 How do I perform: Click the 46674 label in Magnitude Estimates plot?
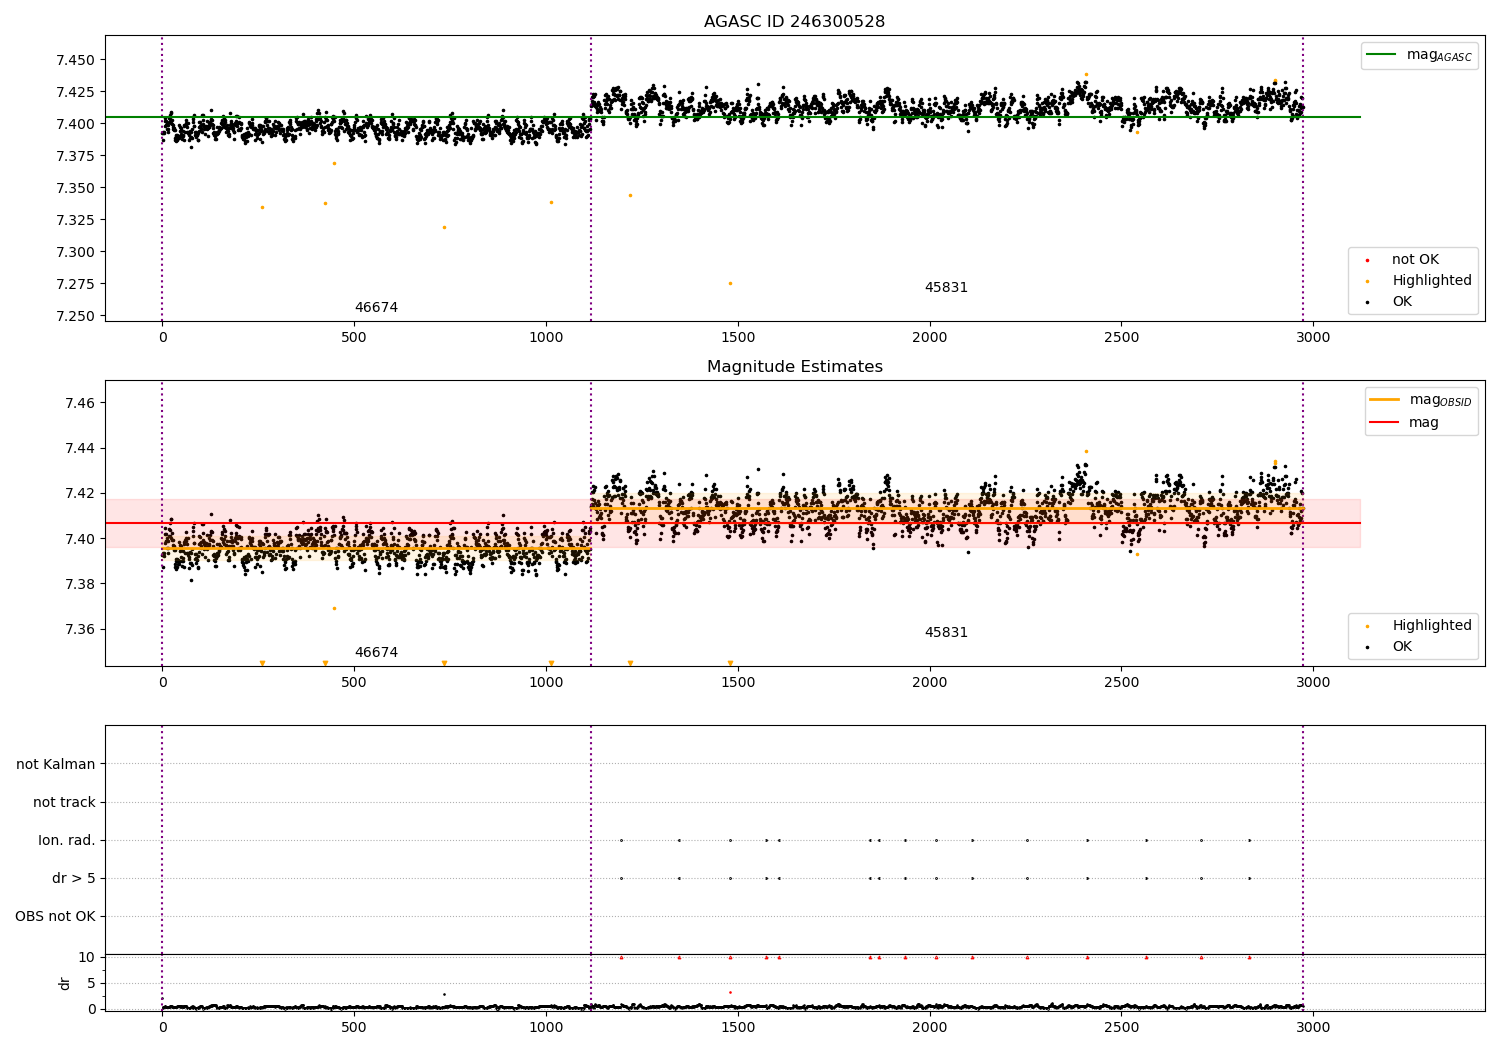[x=376, y=653]
